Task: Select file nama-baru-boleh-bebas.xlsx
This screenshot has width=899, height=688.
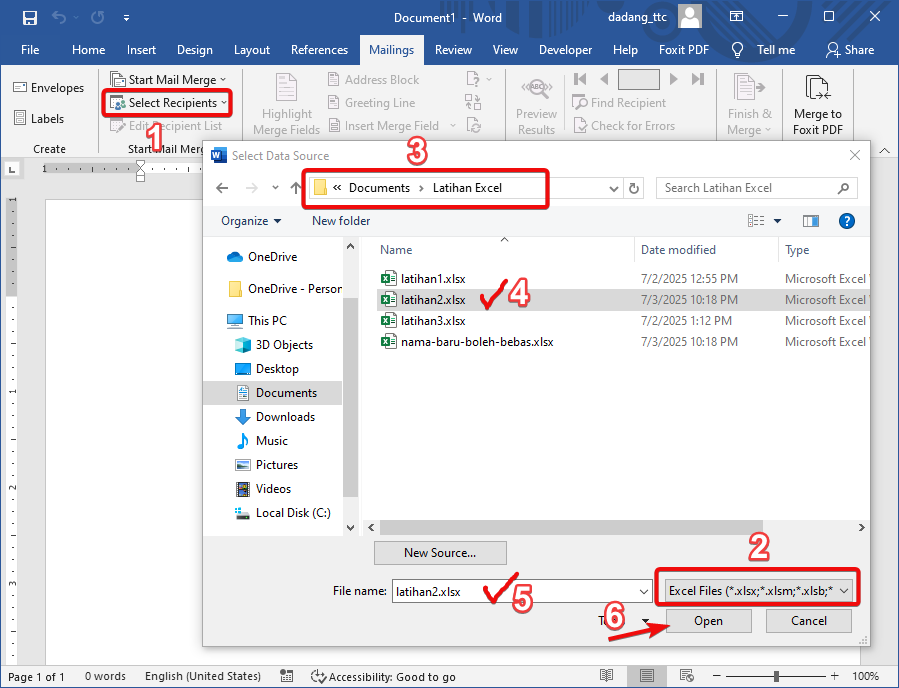Action: pyautogui.click(x=467, y=342)
